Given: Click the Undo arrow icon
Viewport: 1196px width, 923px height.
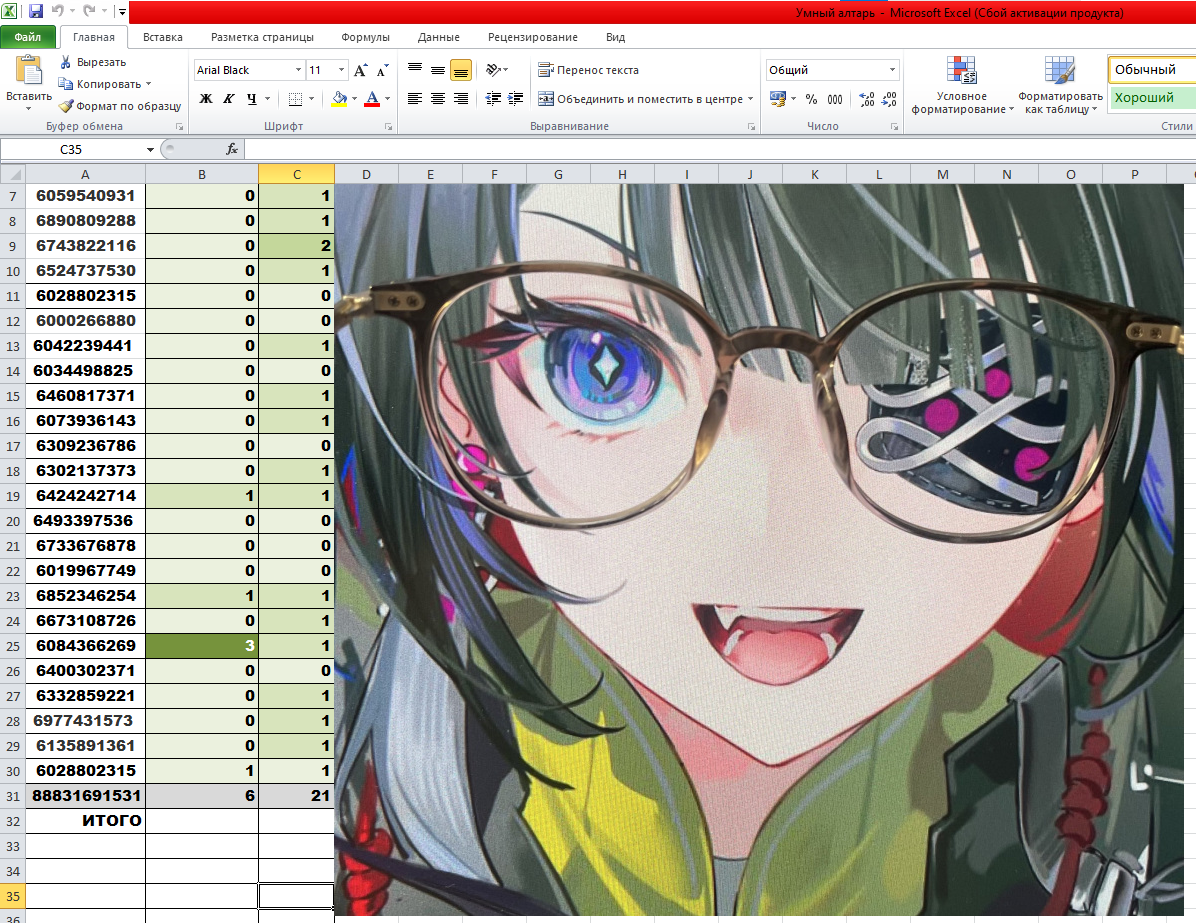Looking at the screenshot, I should 57,11.
